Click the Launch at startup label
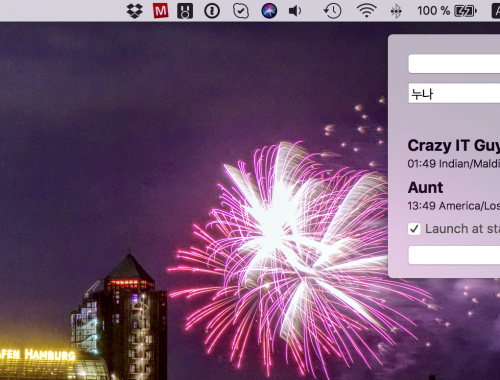The height and width of the screenshot is (380, 500). [x=463, y=229]
